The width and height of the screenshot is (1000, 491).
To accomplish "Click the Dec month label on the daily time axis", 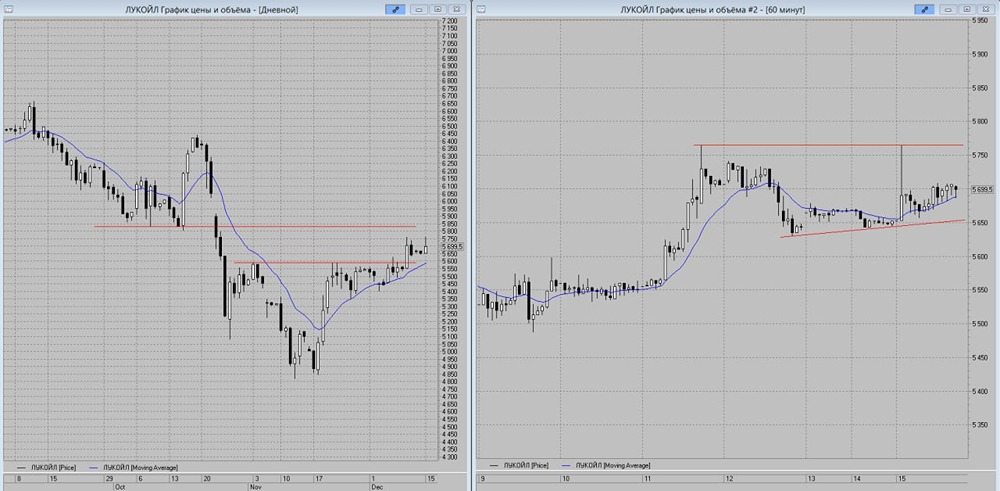I will coord(377,486).
